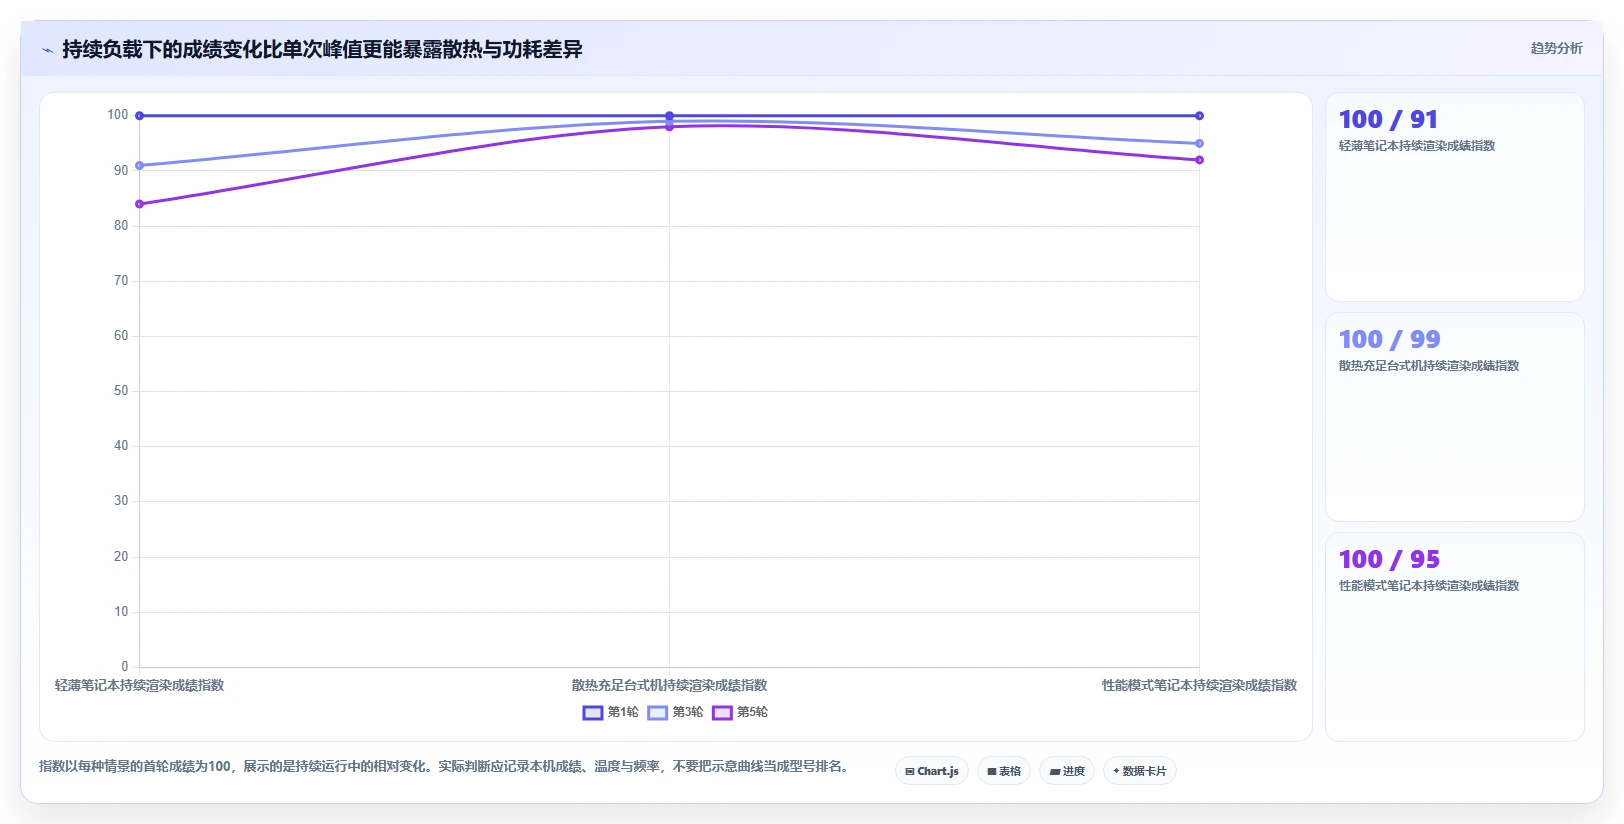Image resolution: width=1624 pixels, height=824 pixels.
Task: Select the 第3轮 data point for 轻薄笔记本
Action: coord(139,166)
